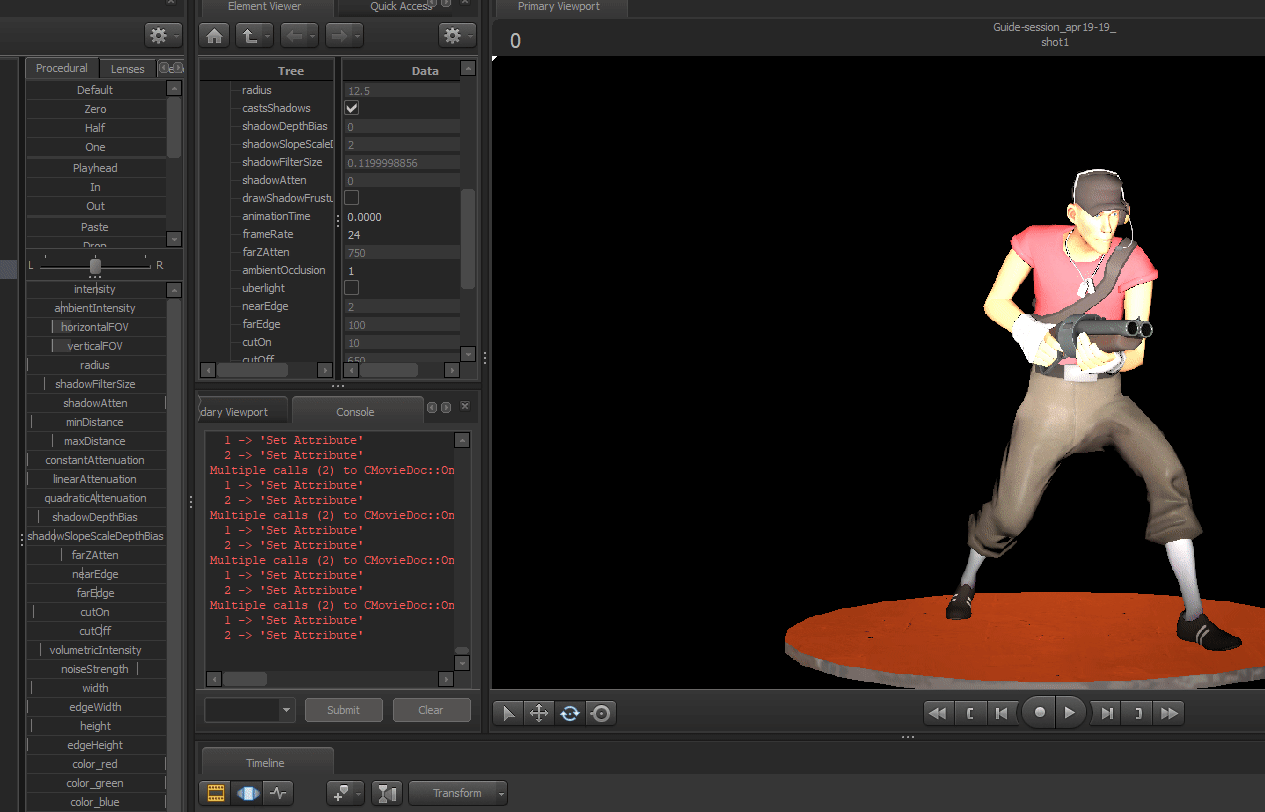This screenshot has width=1265, height=812.
Task: Switch to Clip Editor filmstrip mode
Action: [x=215, y=793]
